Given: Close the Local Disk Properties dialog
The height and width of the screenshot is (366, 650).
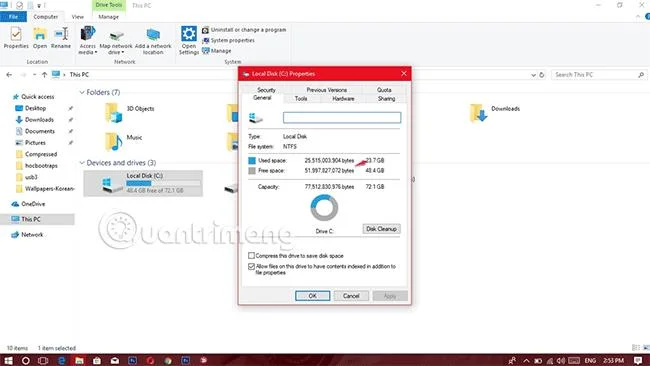Looking at the screenshot, I should pyautogui.click(x=404, y=74).
